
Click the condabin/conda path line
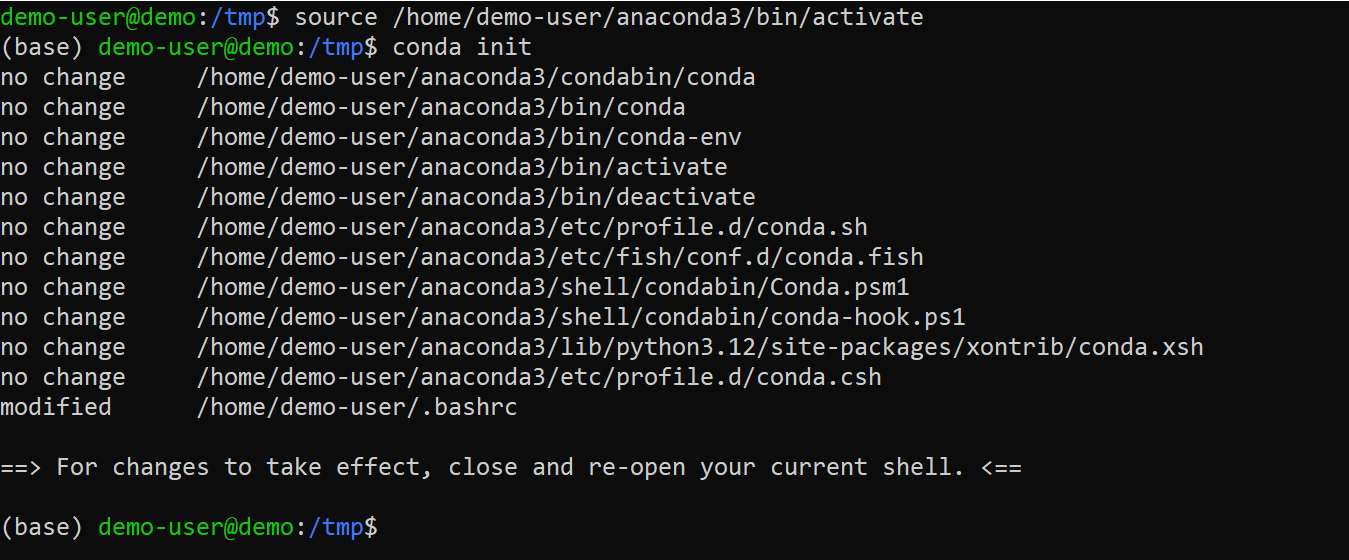click(x=476, y=77)
